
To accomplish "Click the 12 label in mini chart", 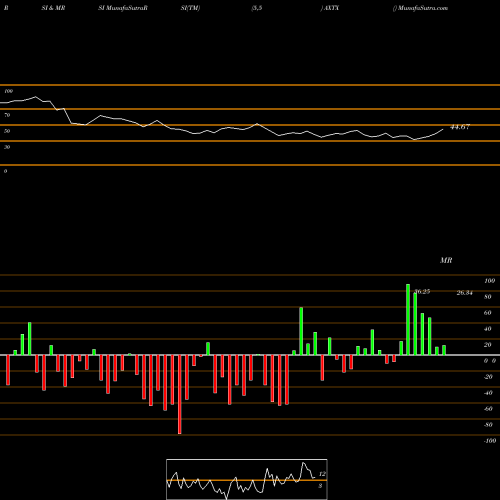I will pyautogui.click(x=322, y=474).
